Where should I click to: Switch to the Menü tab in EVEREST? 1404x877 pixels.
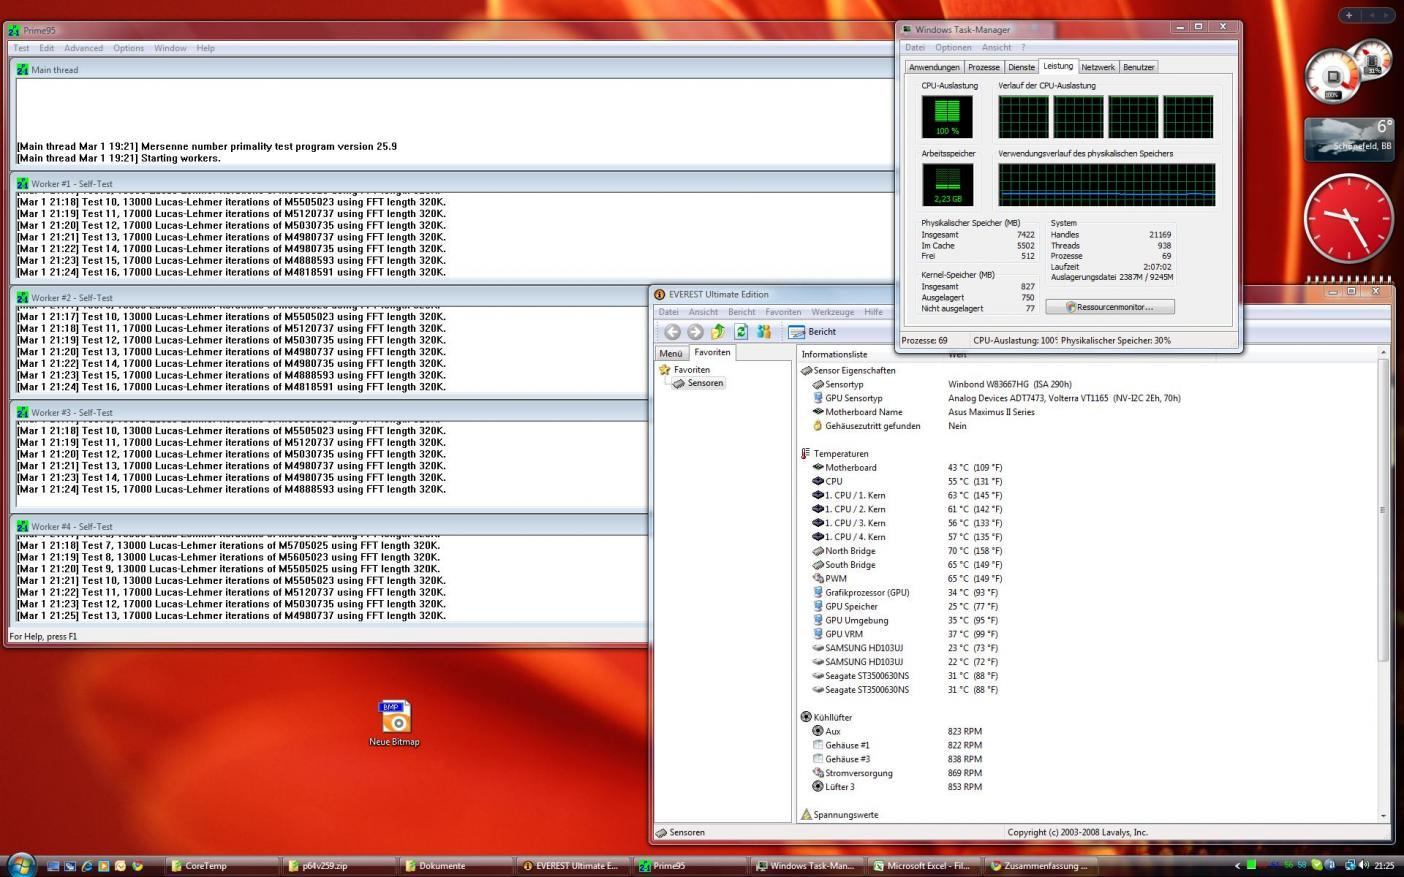670,353
